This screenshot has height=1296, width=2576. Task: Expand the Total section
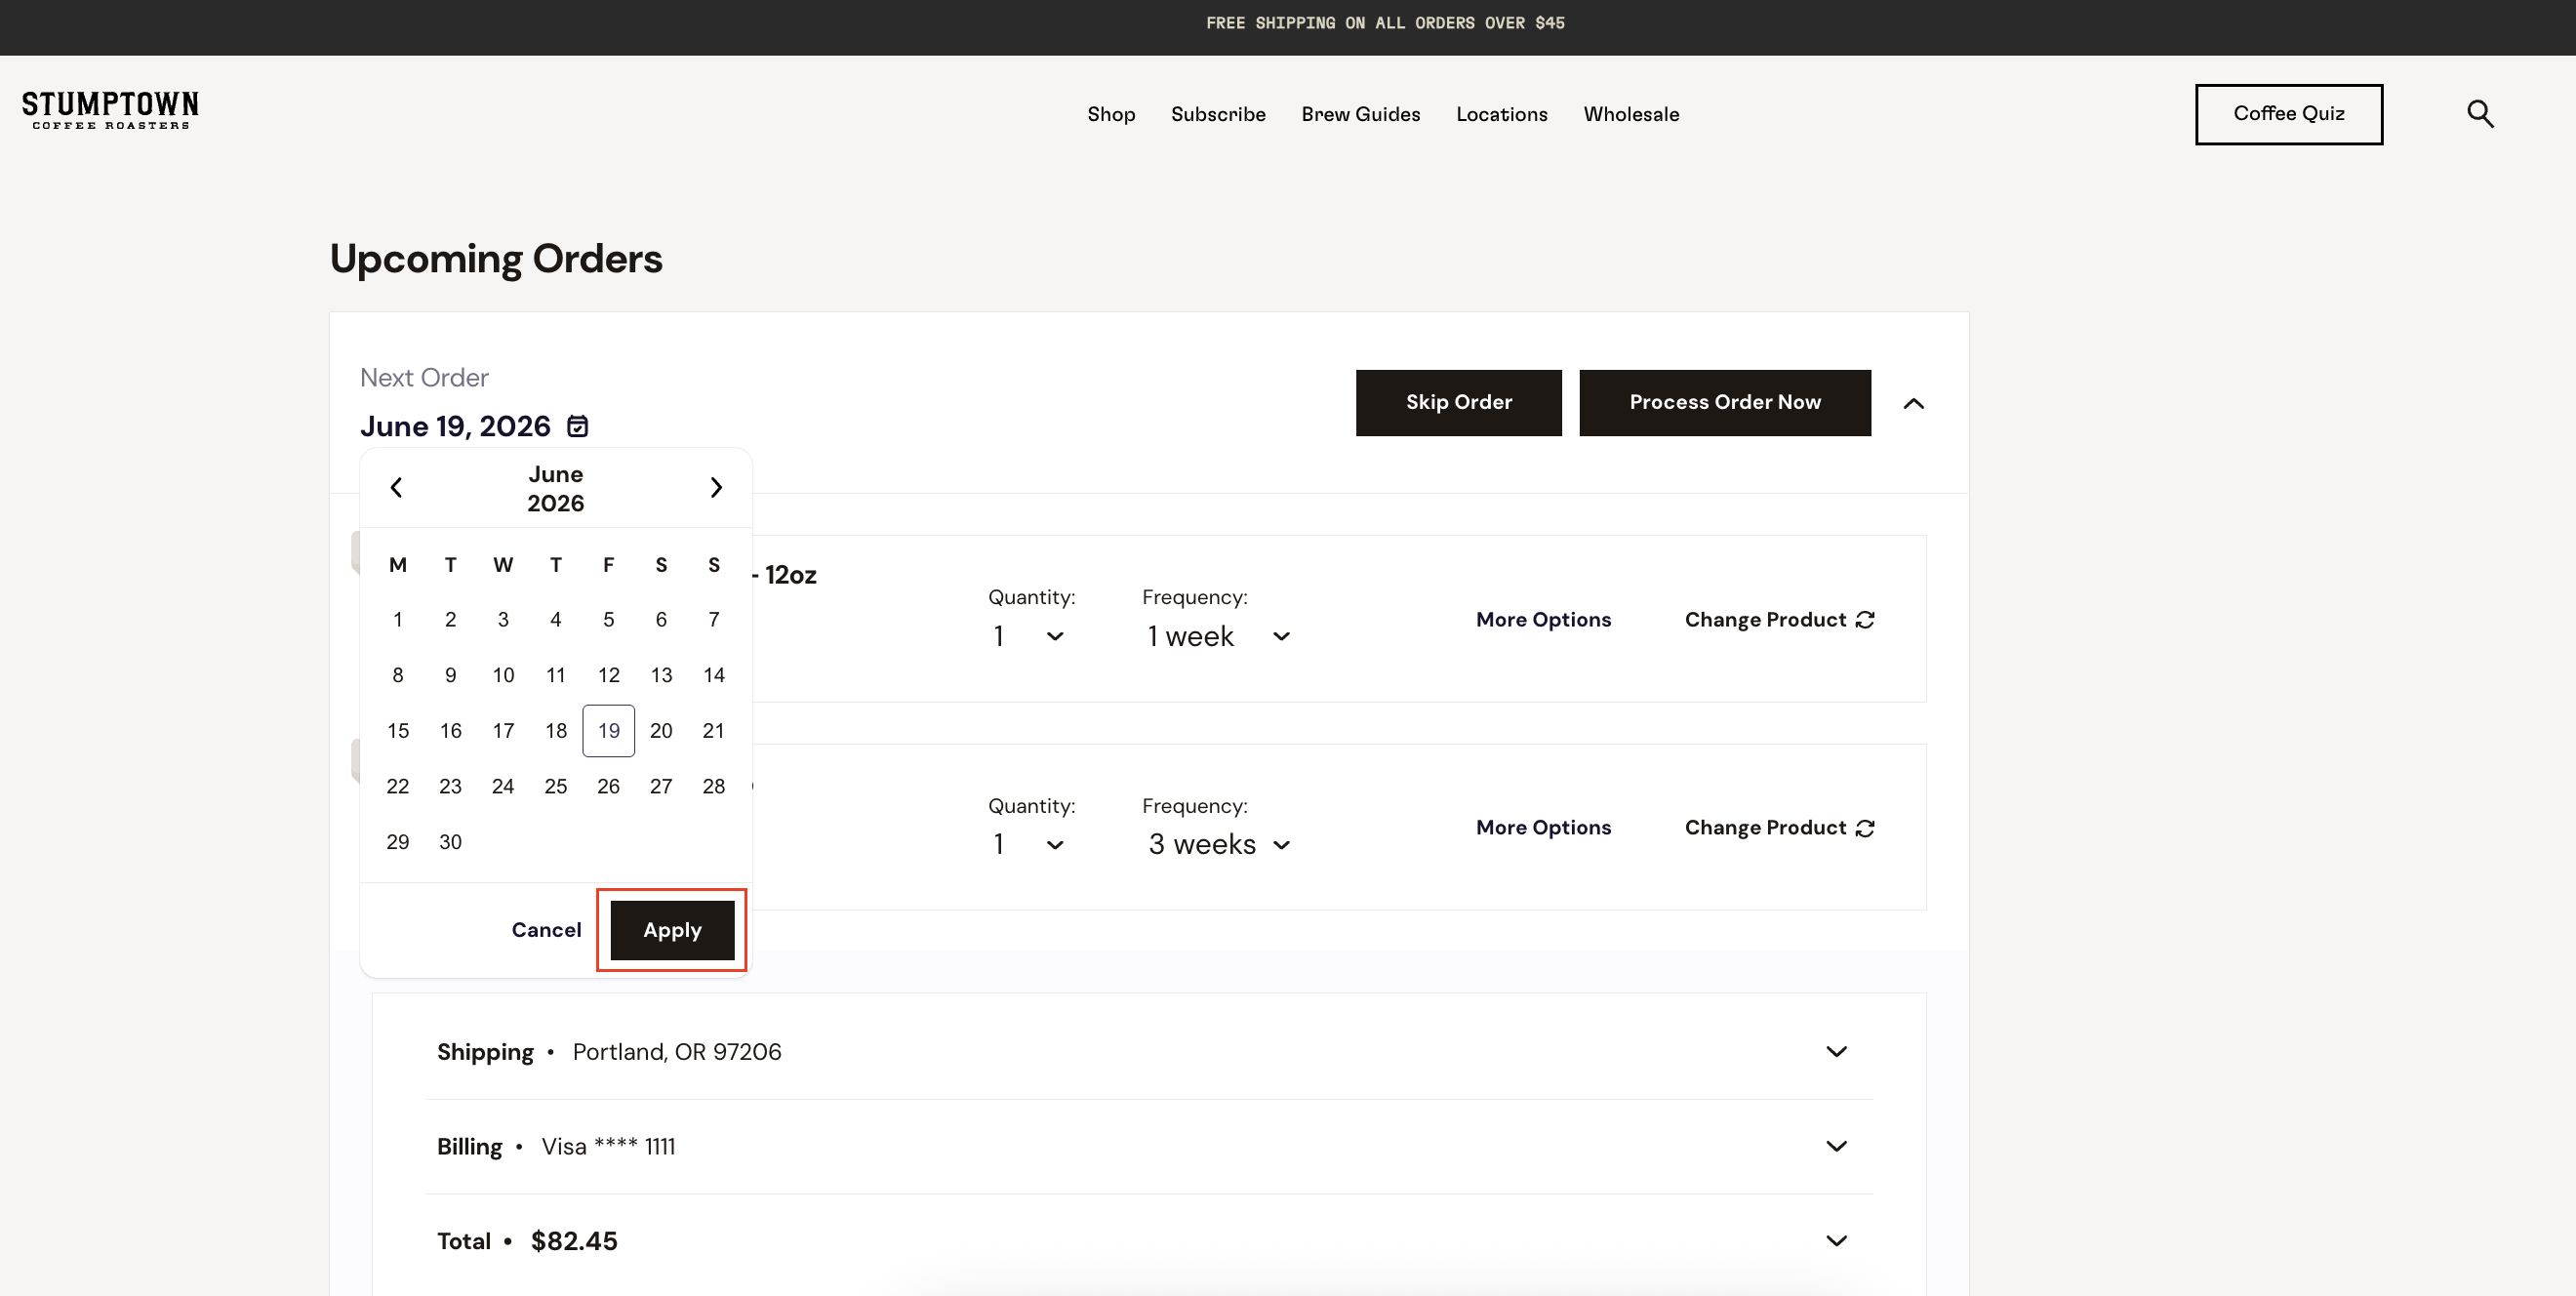click(x=1836, y=1241)
